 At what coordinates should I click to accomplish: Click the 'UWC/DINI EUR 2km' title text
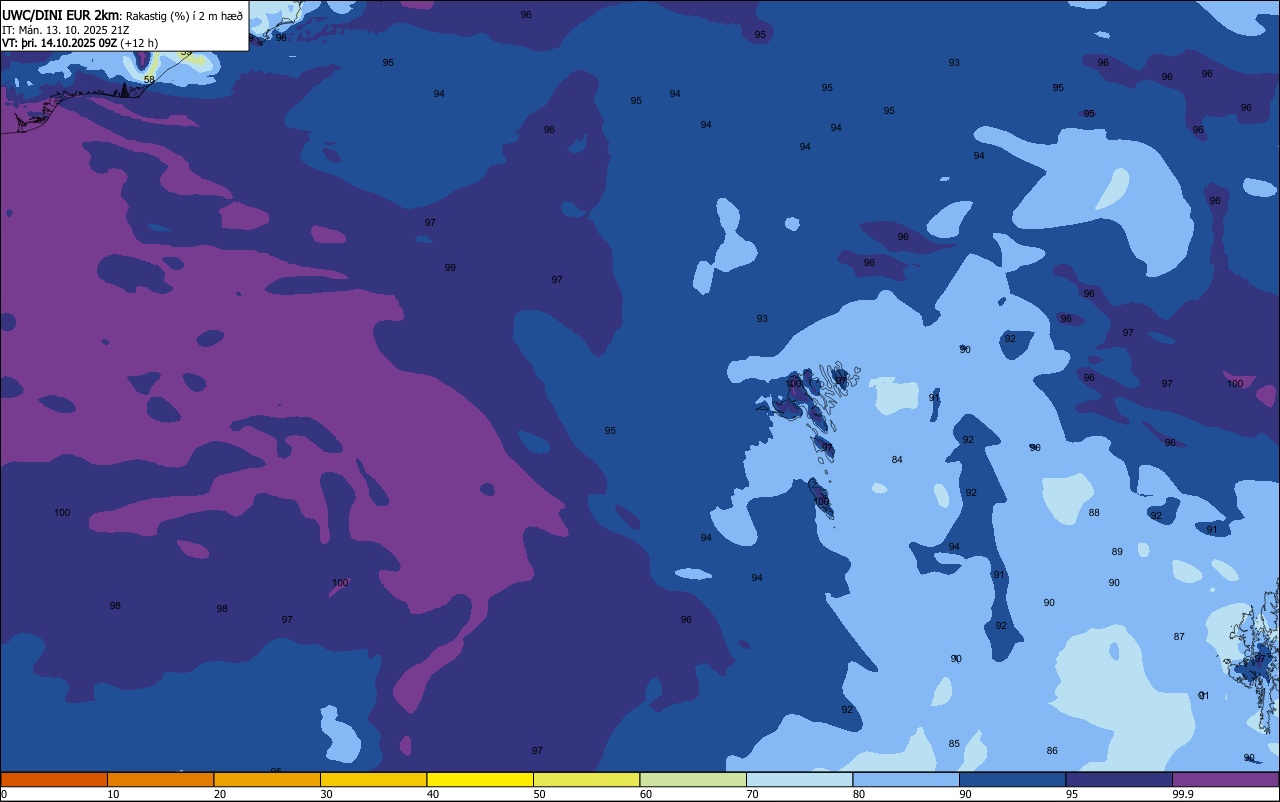coord(62,14)
